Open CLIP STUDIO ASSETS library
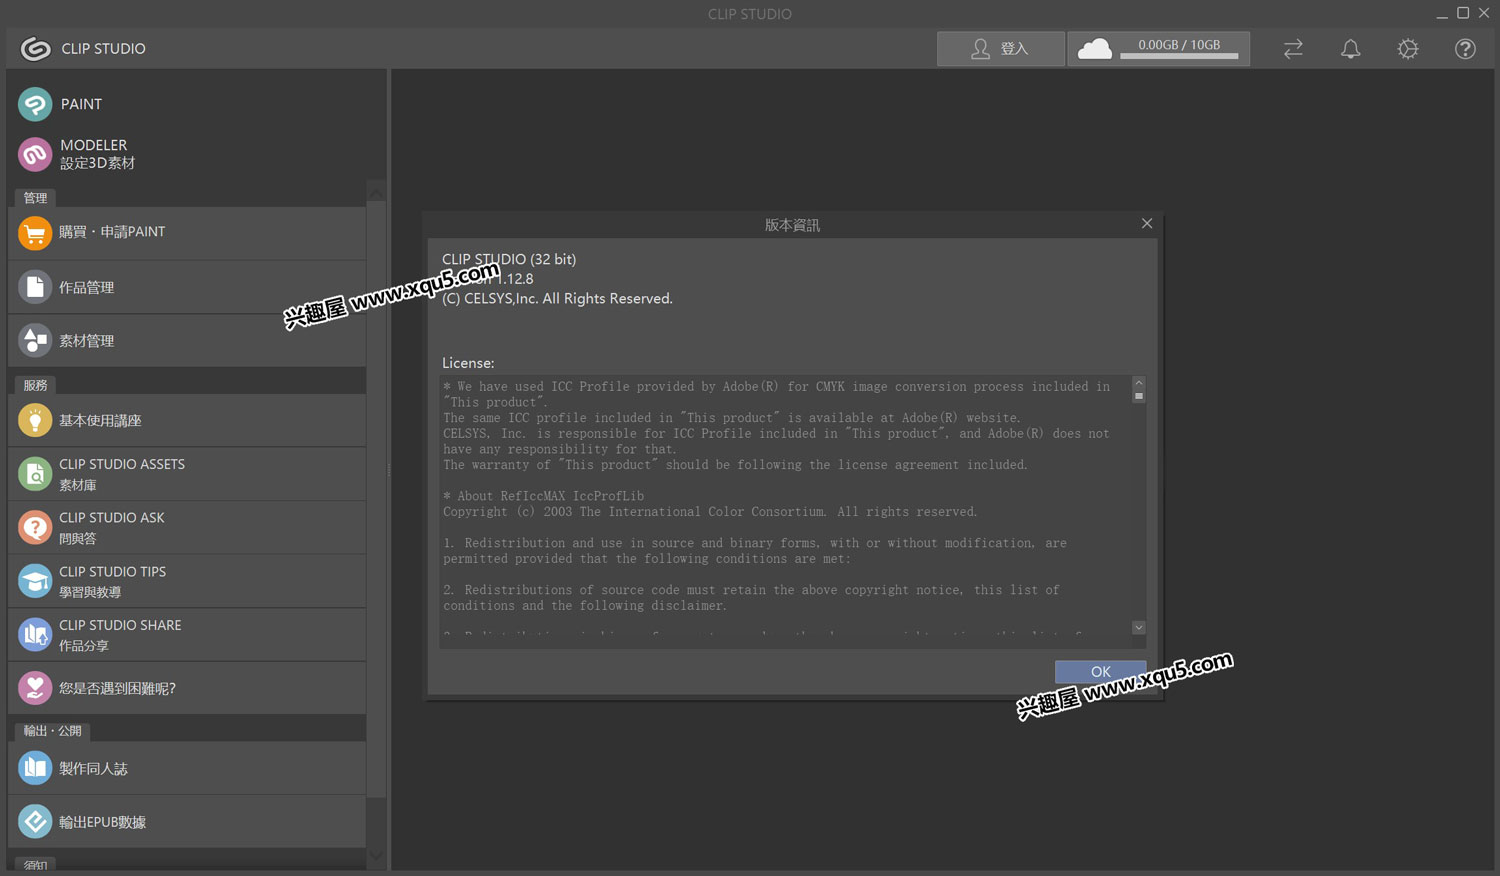The width and height of the screenshot is (1500, 876). [187, 474]
